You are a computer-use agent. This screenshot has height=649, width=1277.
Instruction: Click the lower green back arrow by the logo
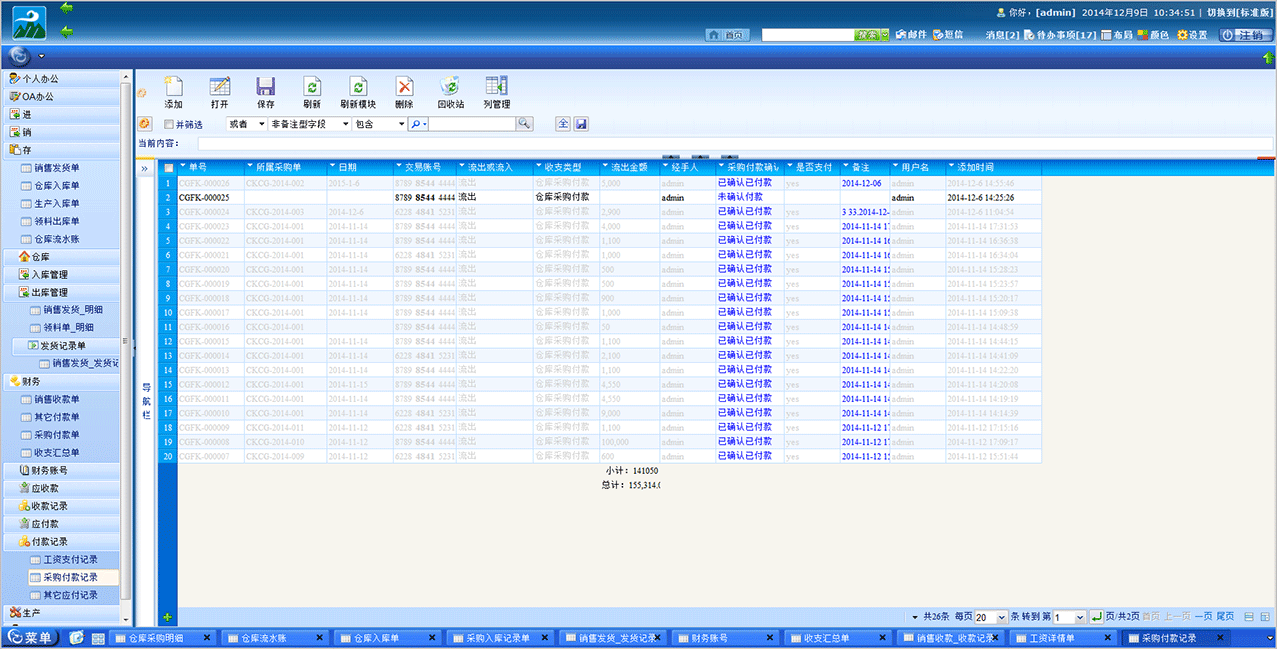pos(67,33)
